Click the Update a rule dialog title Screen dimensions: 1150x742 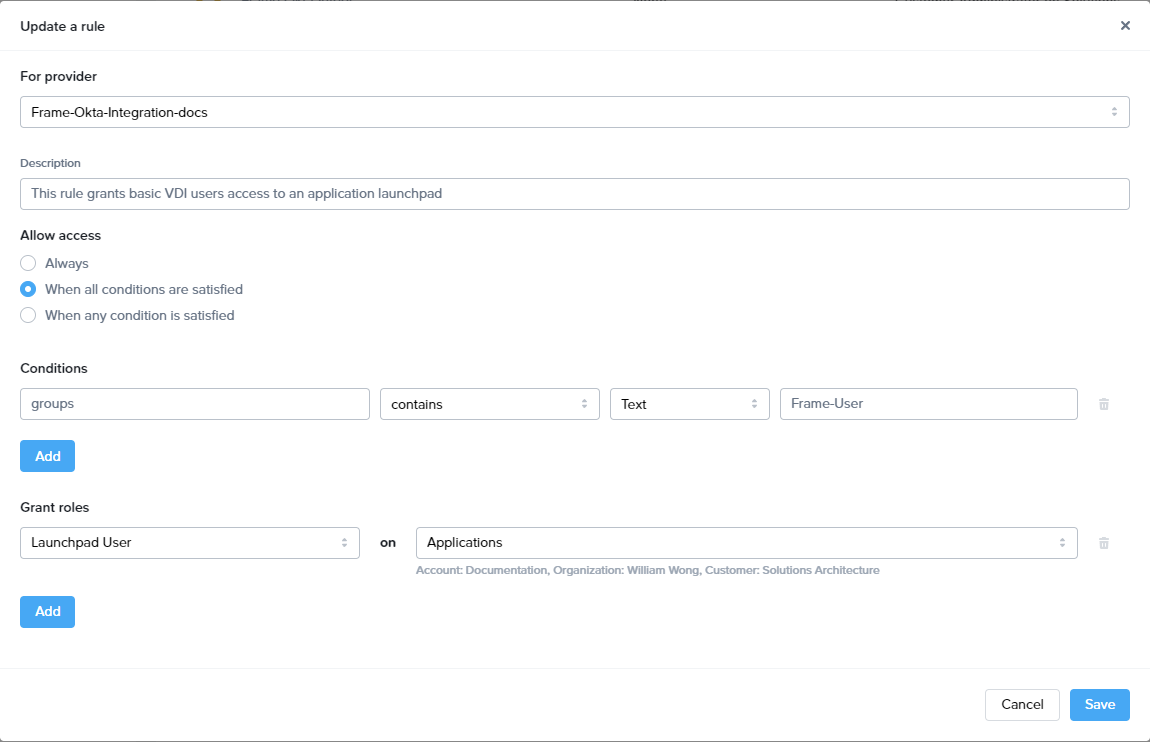click(62, 26)
